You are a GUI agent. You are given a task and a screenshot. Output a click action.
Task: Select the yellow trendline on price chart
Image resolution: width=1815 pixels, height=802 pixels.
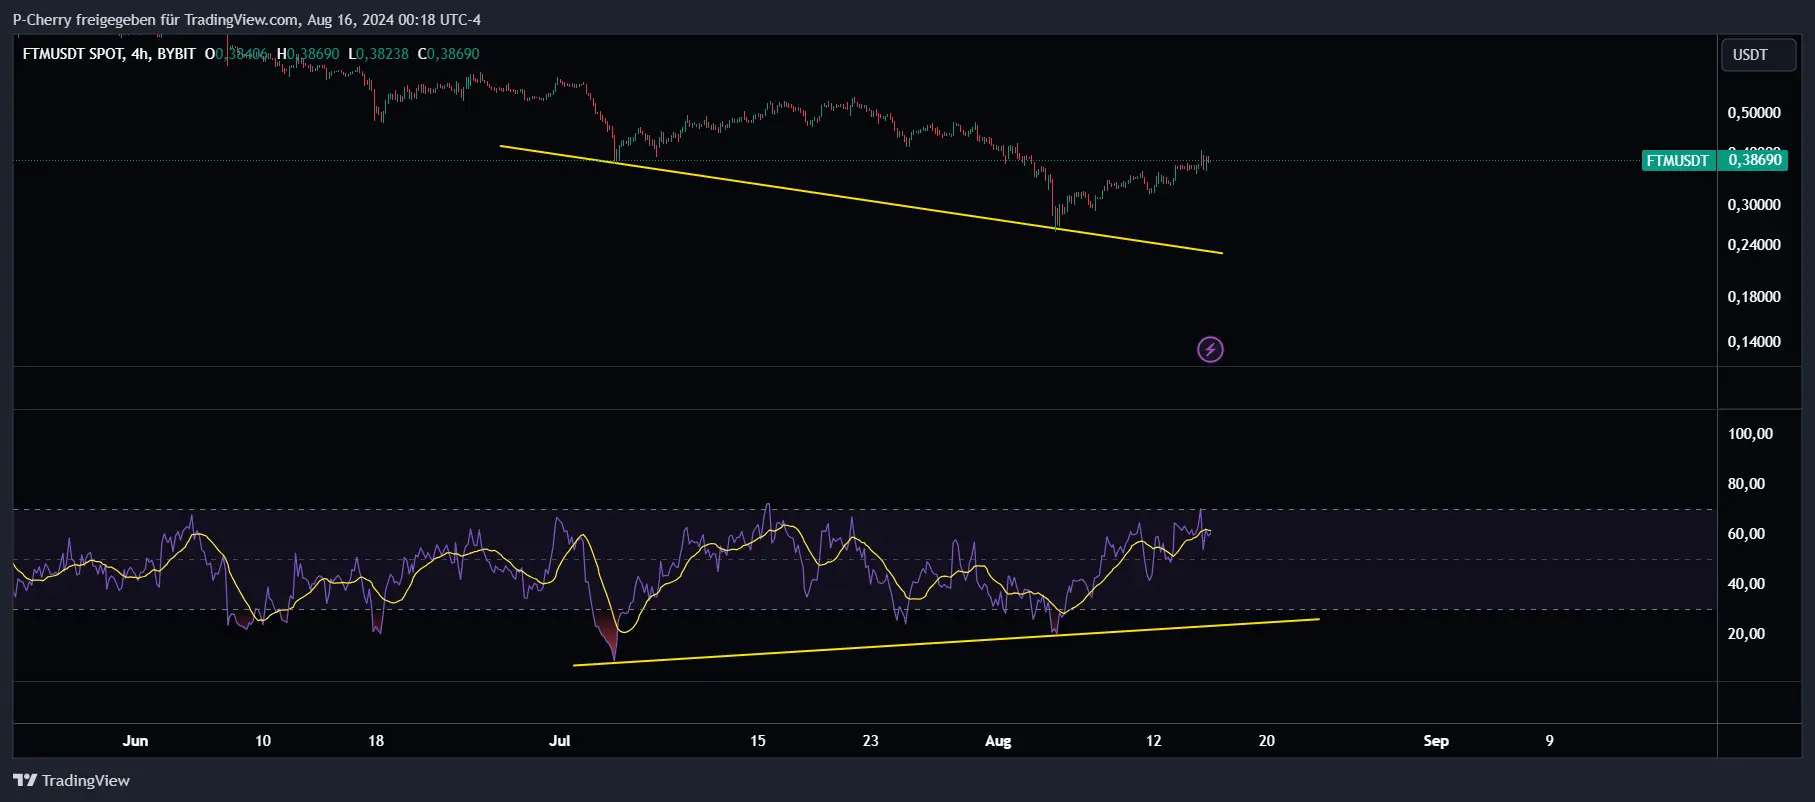tap(860, 199)
